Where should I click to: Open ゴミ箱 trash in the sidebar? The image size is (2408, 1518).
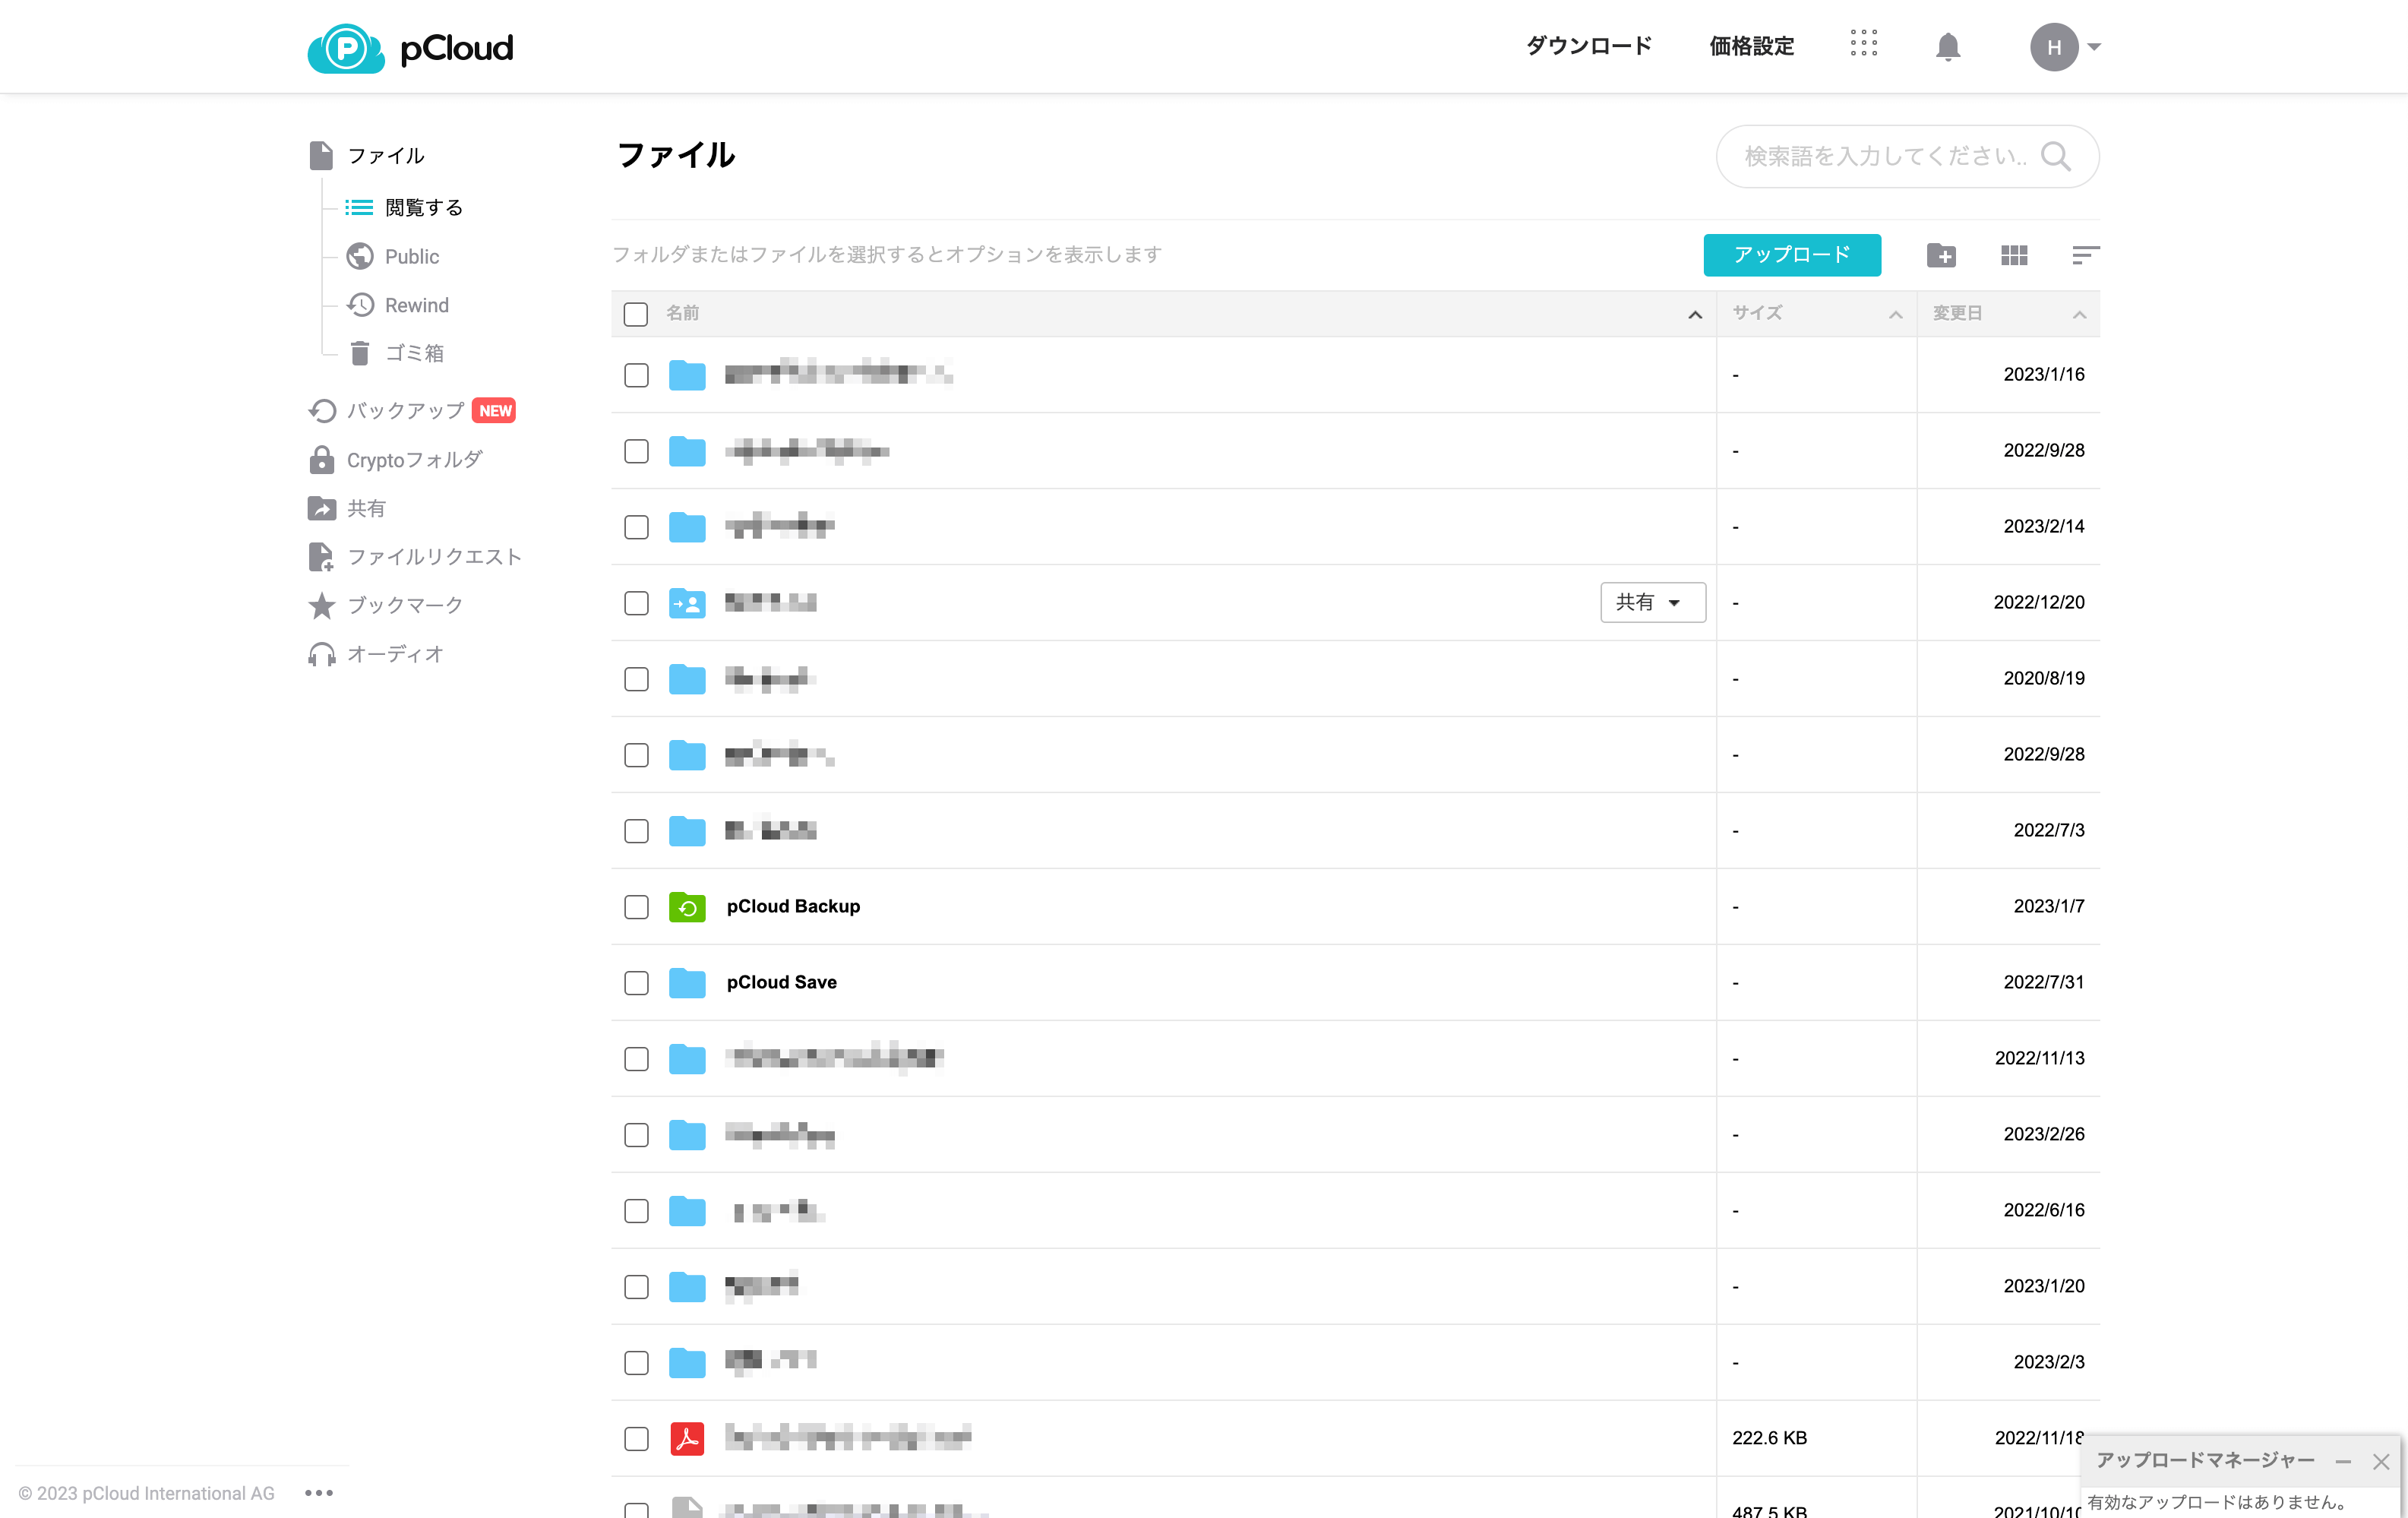coord(395,353)
